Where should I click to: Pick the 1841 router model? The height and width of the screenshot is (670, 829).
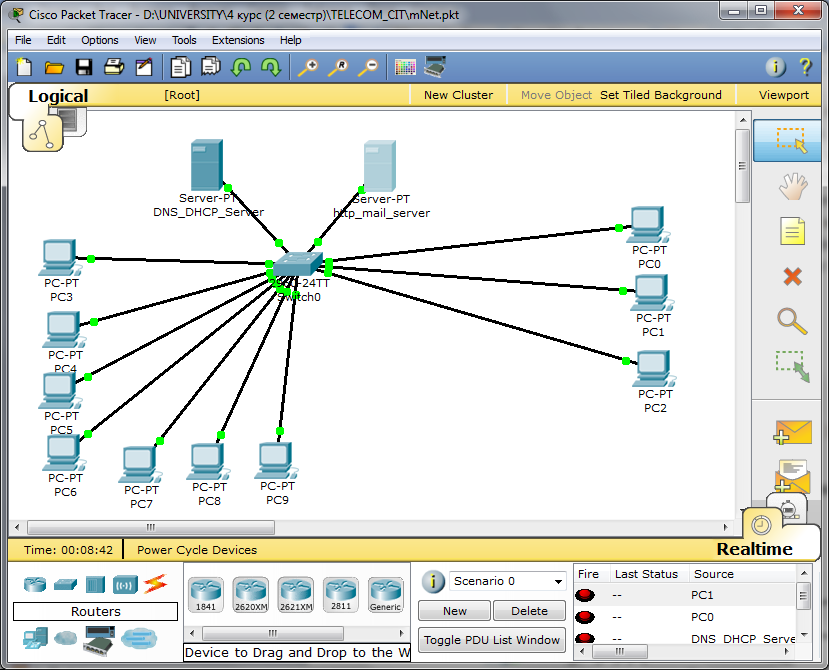click(x=206, y=595)
